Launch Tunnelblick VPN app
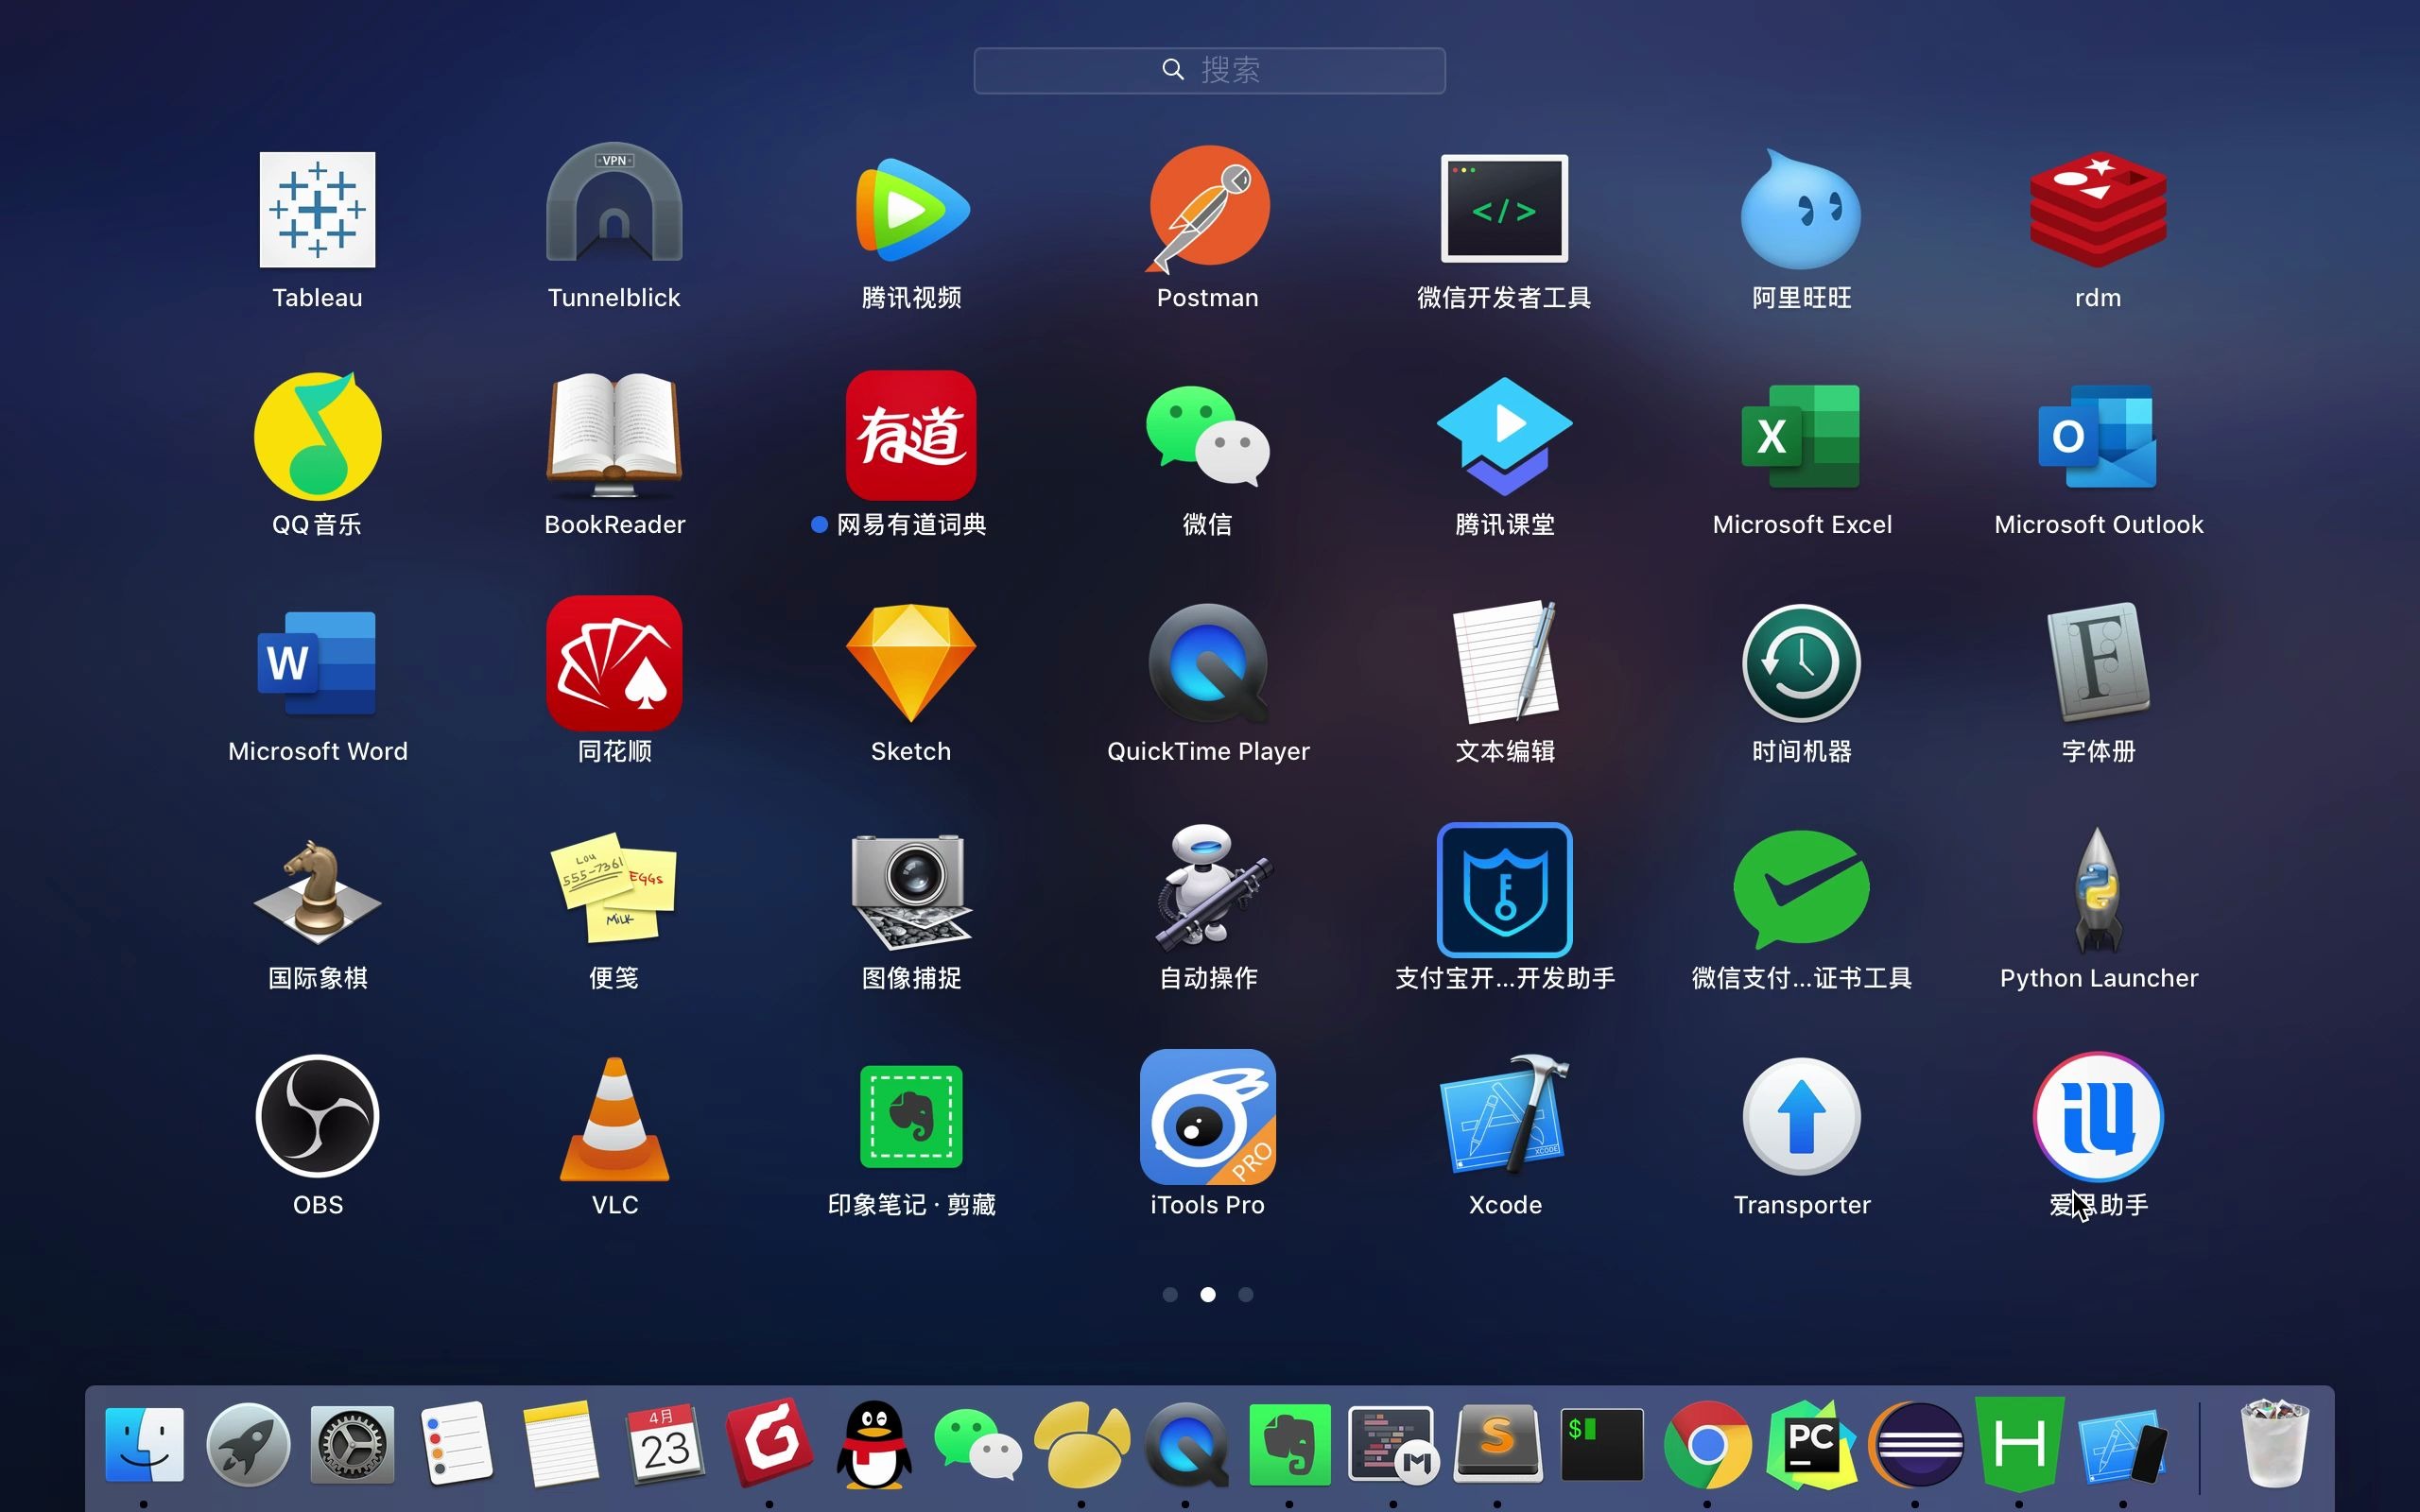 point(614,203)
